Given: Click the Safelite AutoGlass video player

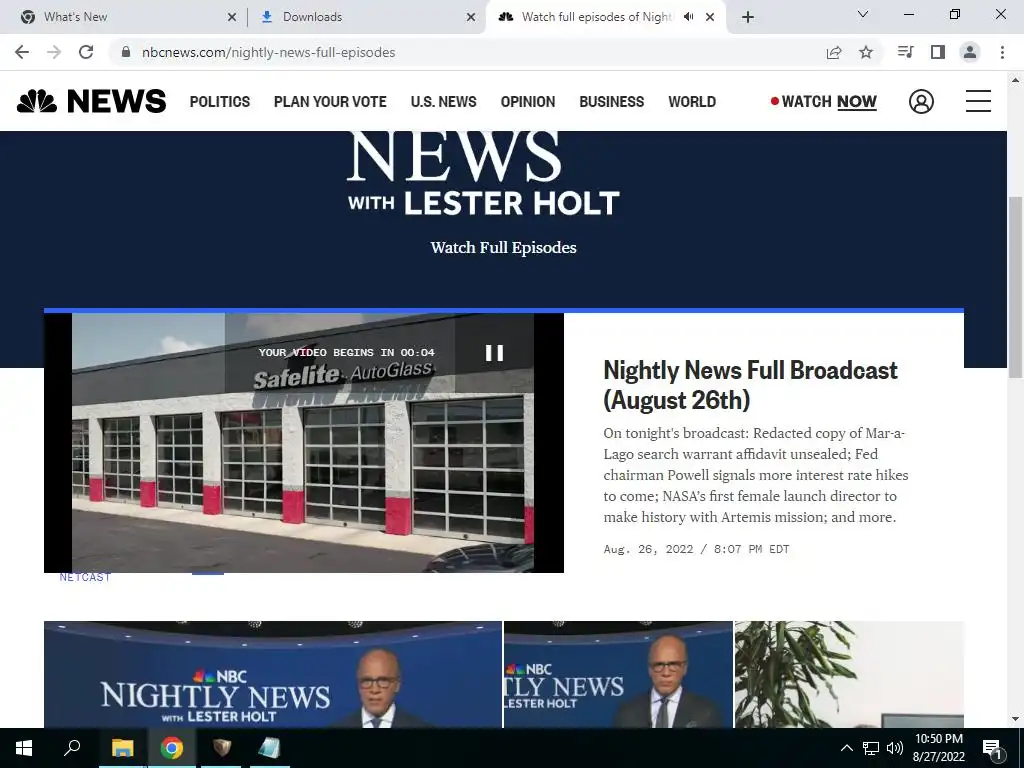Looking at the screenshot, I should 304,443.
